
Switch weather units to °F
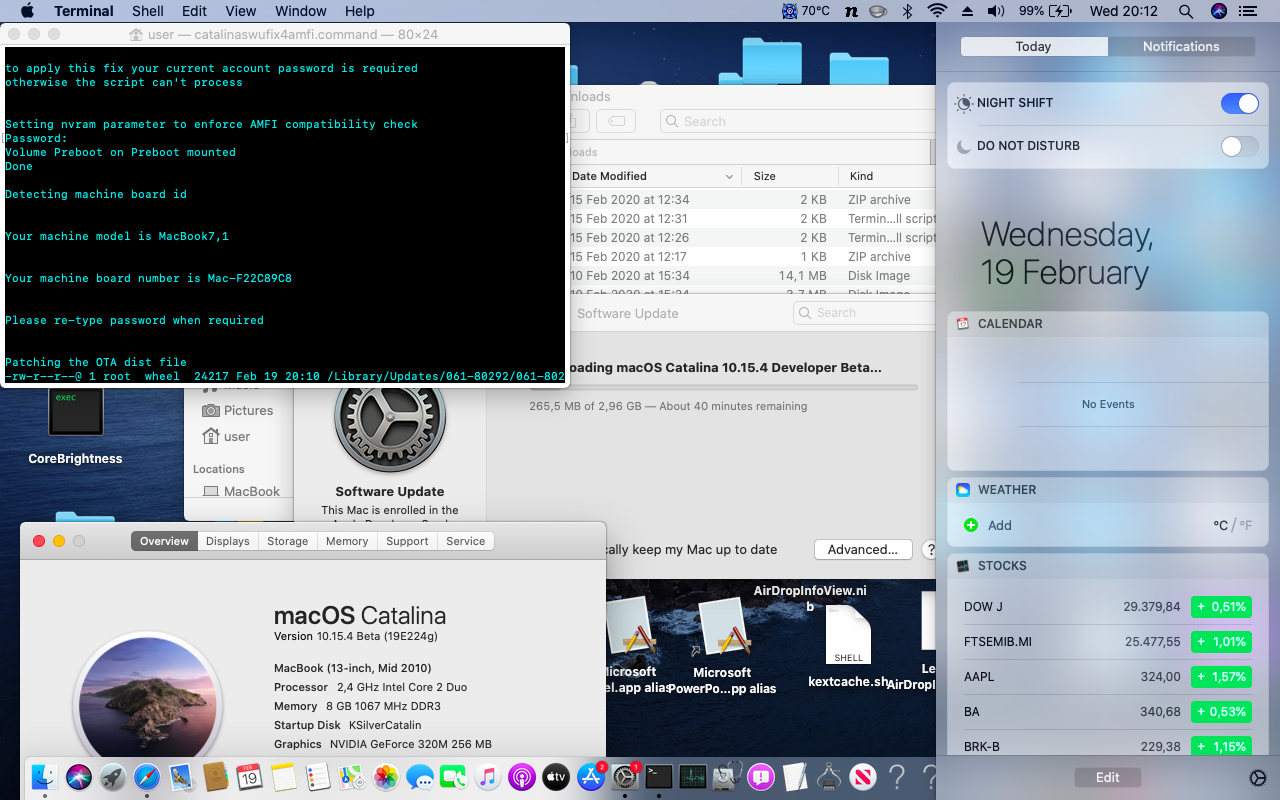tap(1246, 525)
